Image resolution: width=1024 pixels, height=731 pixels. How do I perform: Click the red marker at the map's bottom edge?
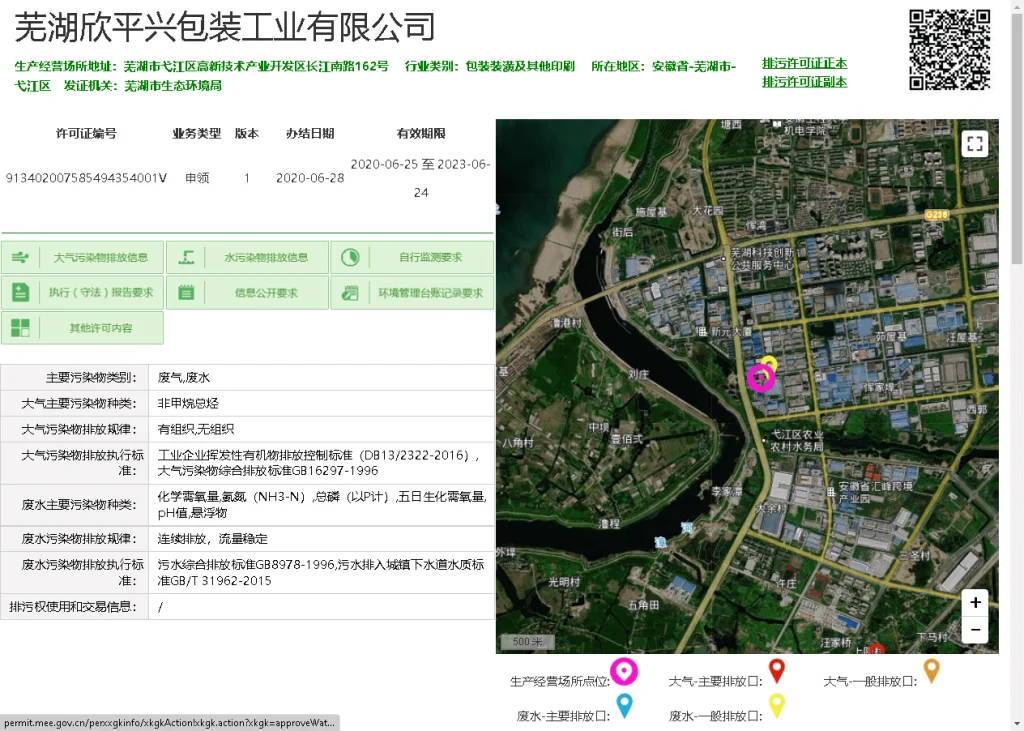[x=876, y=648]
